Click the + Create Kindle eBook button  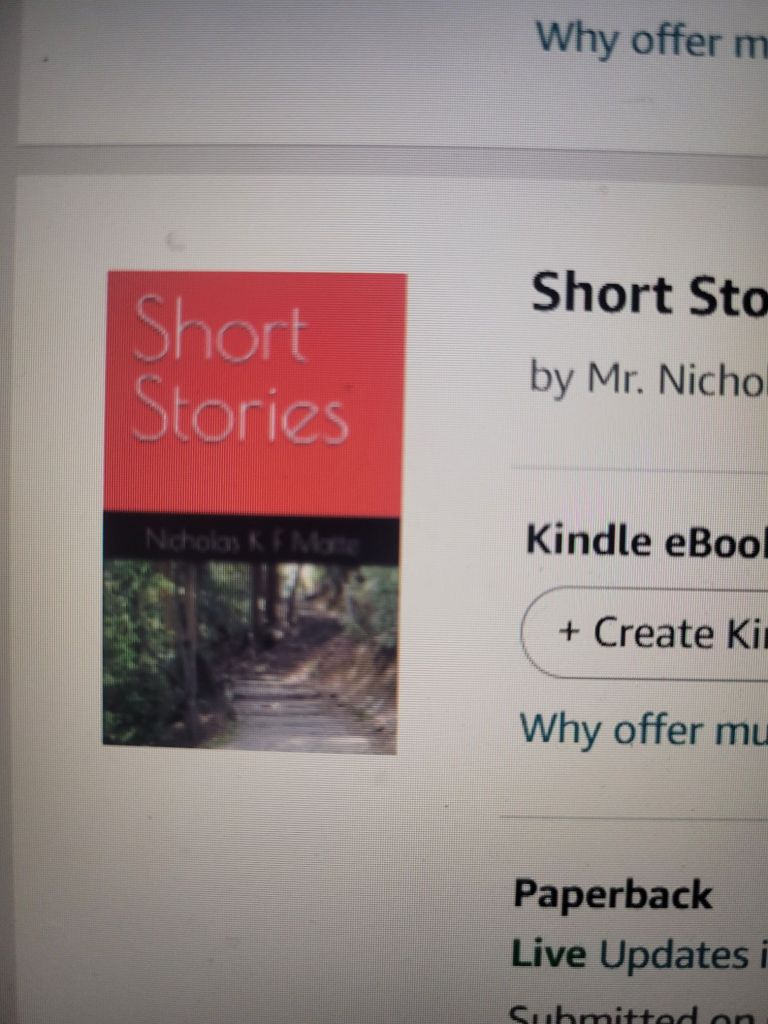pos(645,633)
